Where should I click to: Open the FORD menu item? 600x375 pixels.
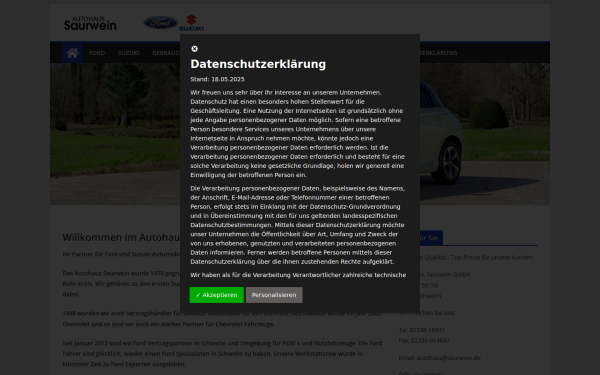click(97, 53)
